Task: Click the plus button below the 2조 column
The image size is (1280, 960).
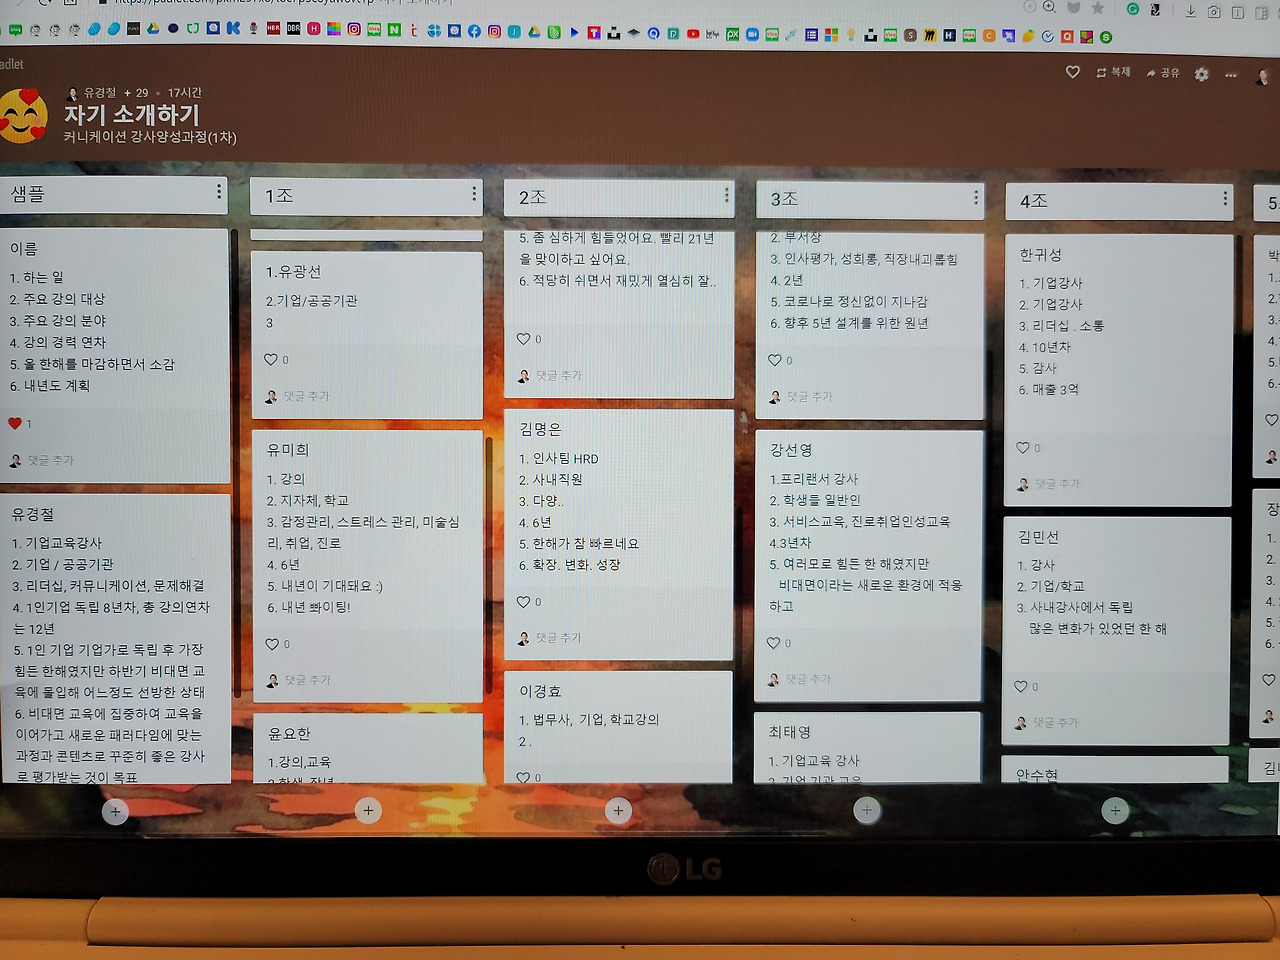Action: (618, 810)
